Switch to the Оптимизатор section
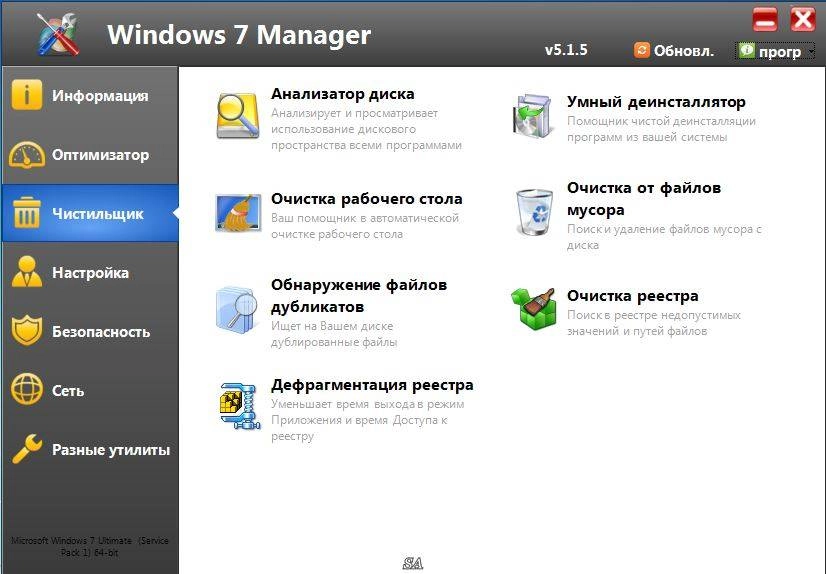826x574 pixels. pyautogui.click(x=90, y=154)
